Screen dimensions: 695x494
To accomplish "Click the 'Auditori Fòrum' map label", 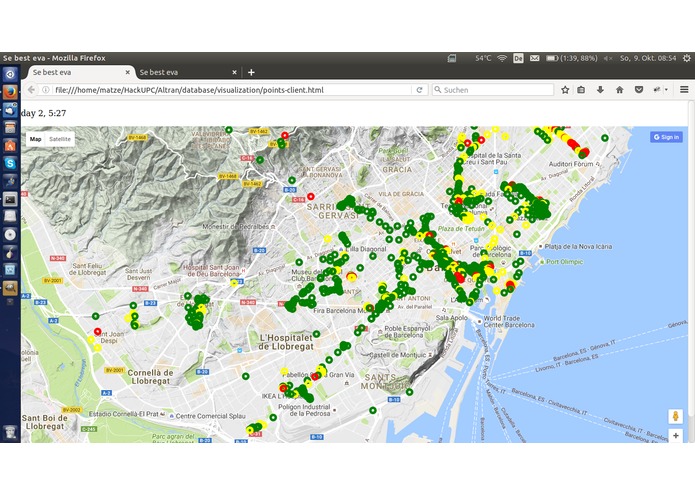I will tap(571, 164).
